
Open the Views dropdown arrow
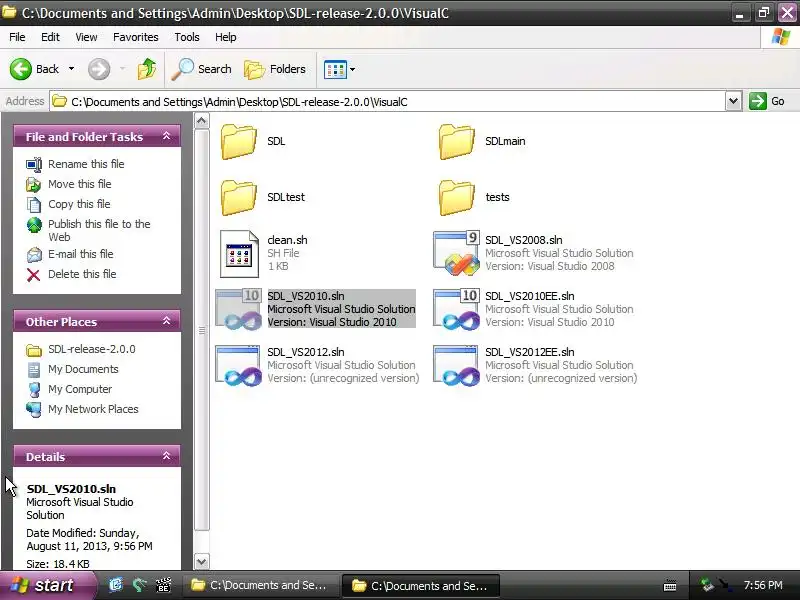click(352, 69)
